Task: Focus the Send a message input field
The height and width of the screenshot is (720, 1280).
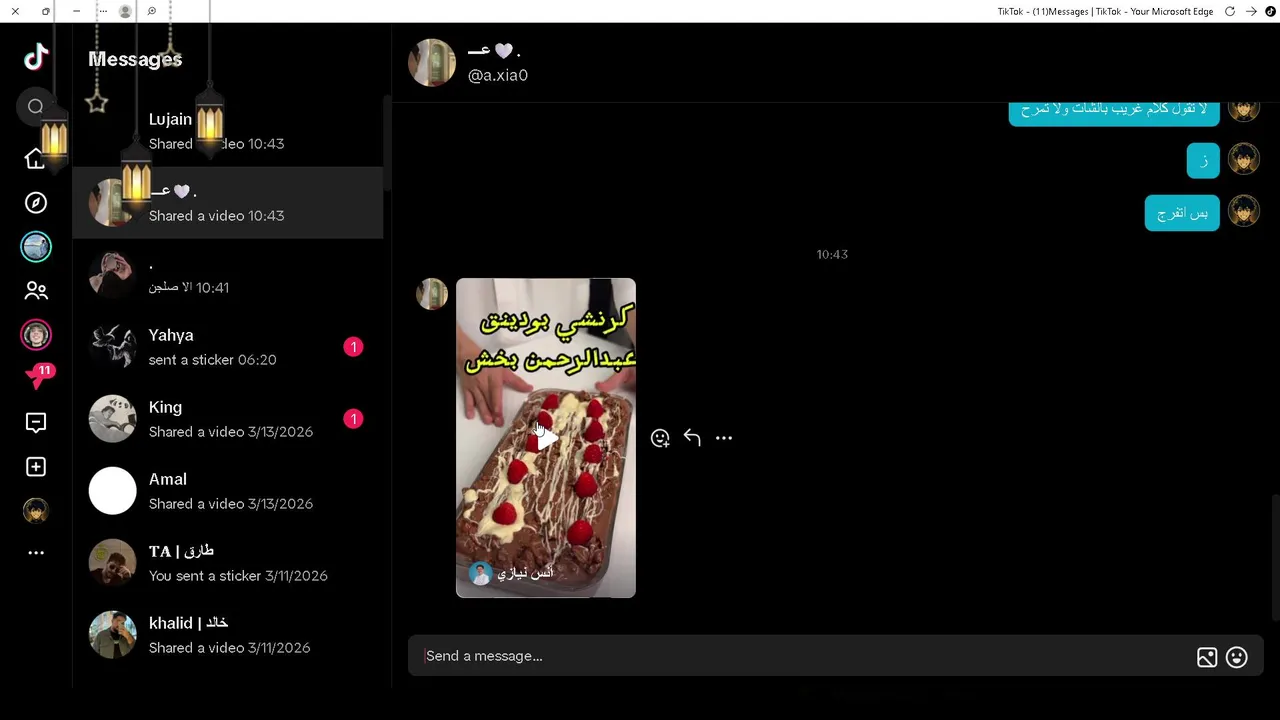Action: coord(800,656)
